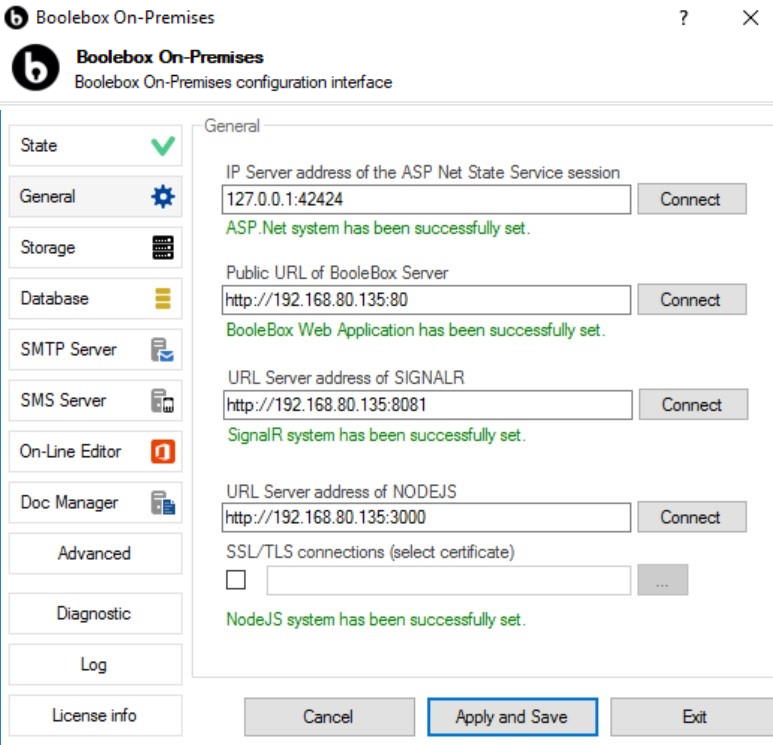Click the 'URL Server address of NODEJS' label
This screenshot has height=745, width=773.
coord(341,492)
